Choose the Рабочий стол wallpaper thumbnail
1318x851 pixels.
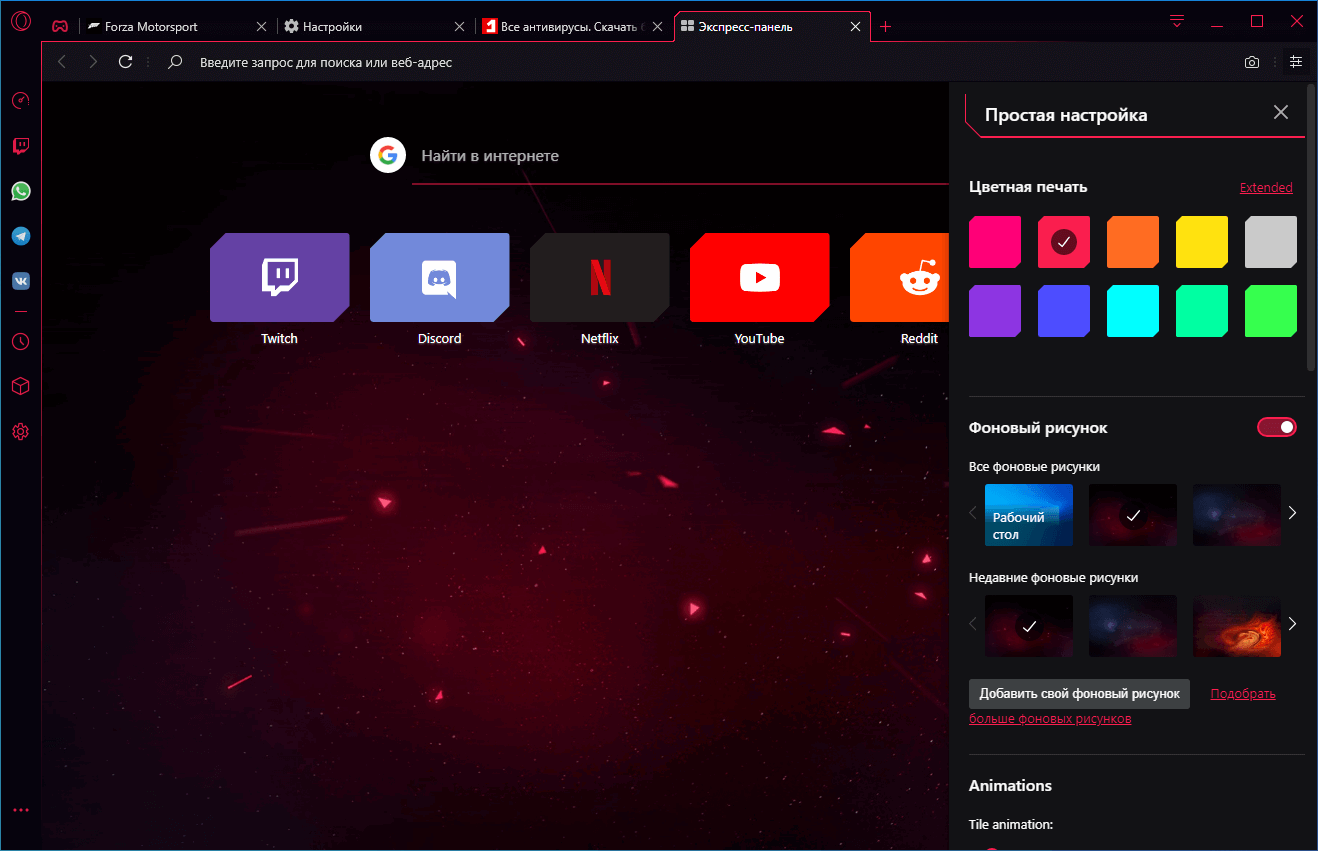point(1029,515)
